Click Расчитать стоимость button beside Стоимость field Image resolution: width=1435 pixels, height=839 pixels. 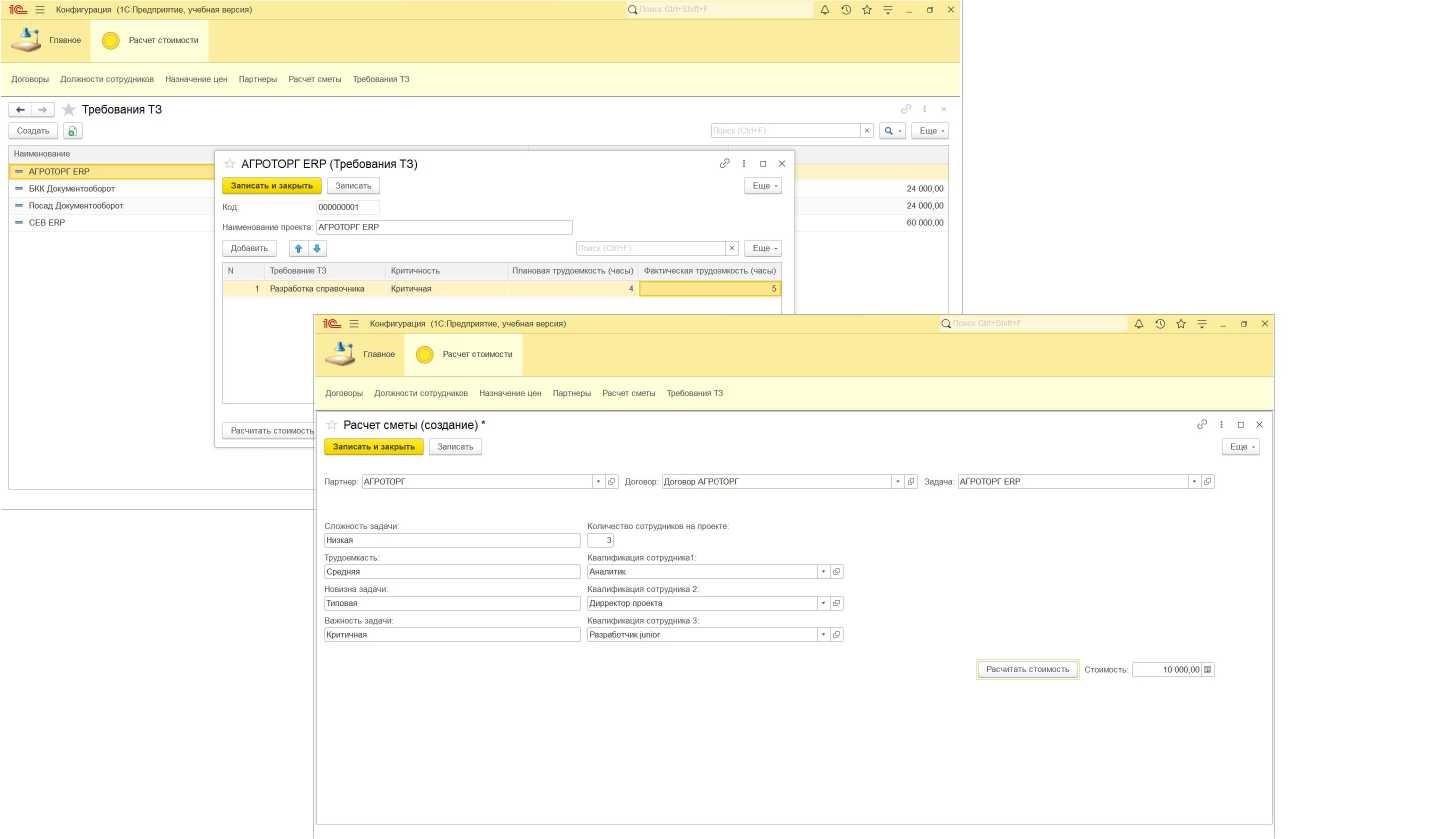point(1027,670)
